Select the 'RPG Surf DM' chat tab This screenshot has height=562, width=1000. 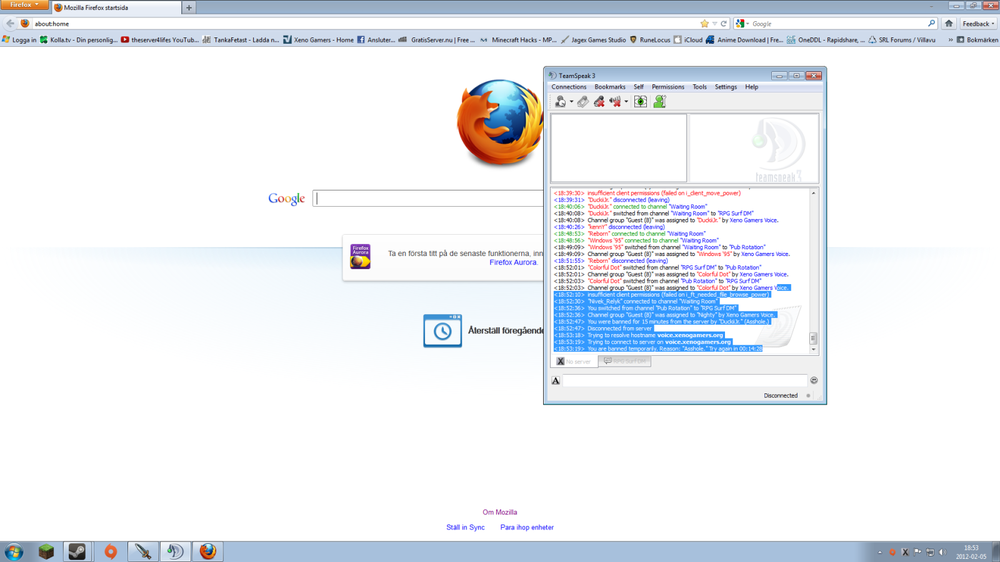point(624,361)
